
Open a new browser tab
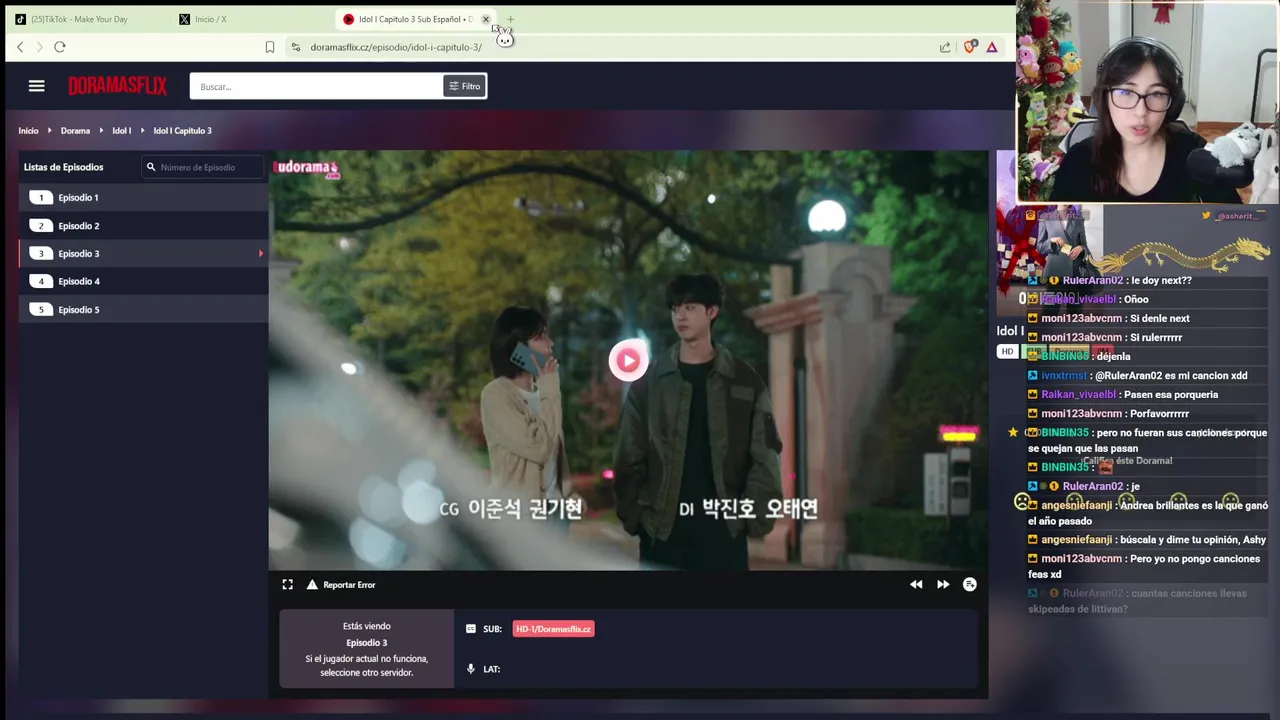[x=510, y=19]
